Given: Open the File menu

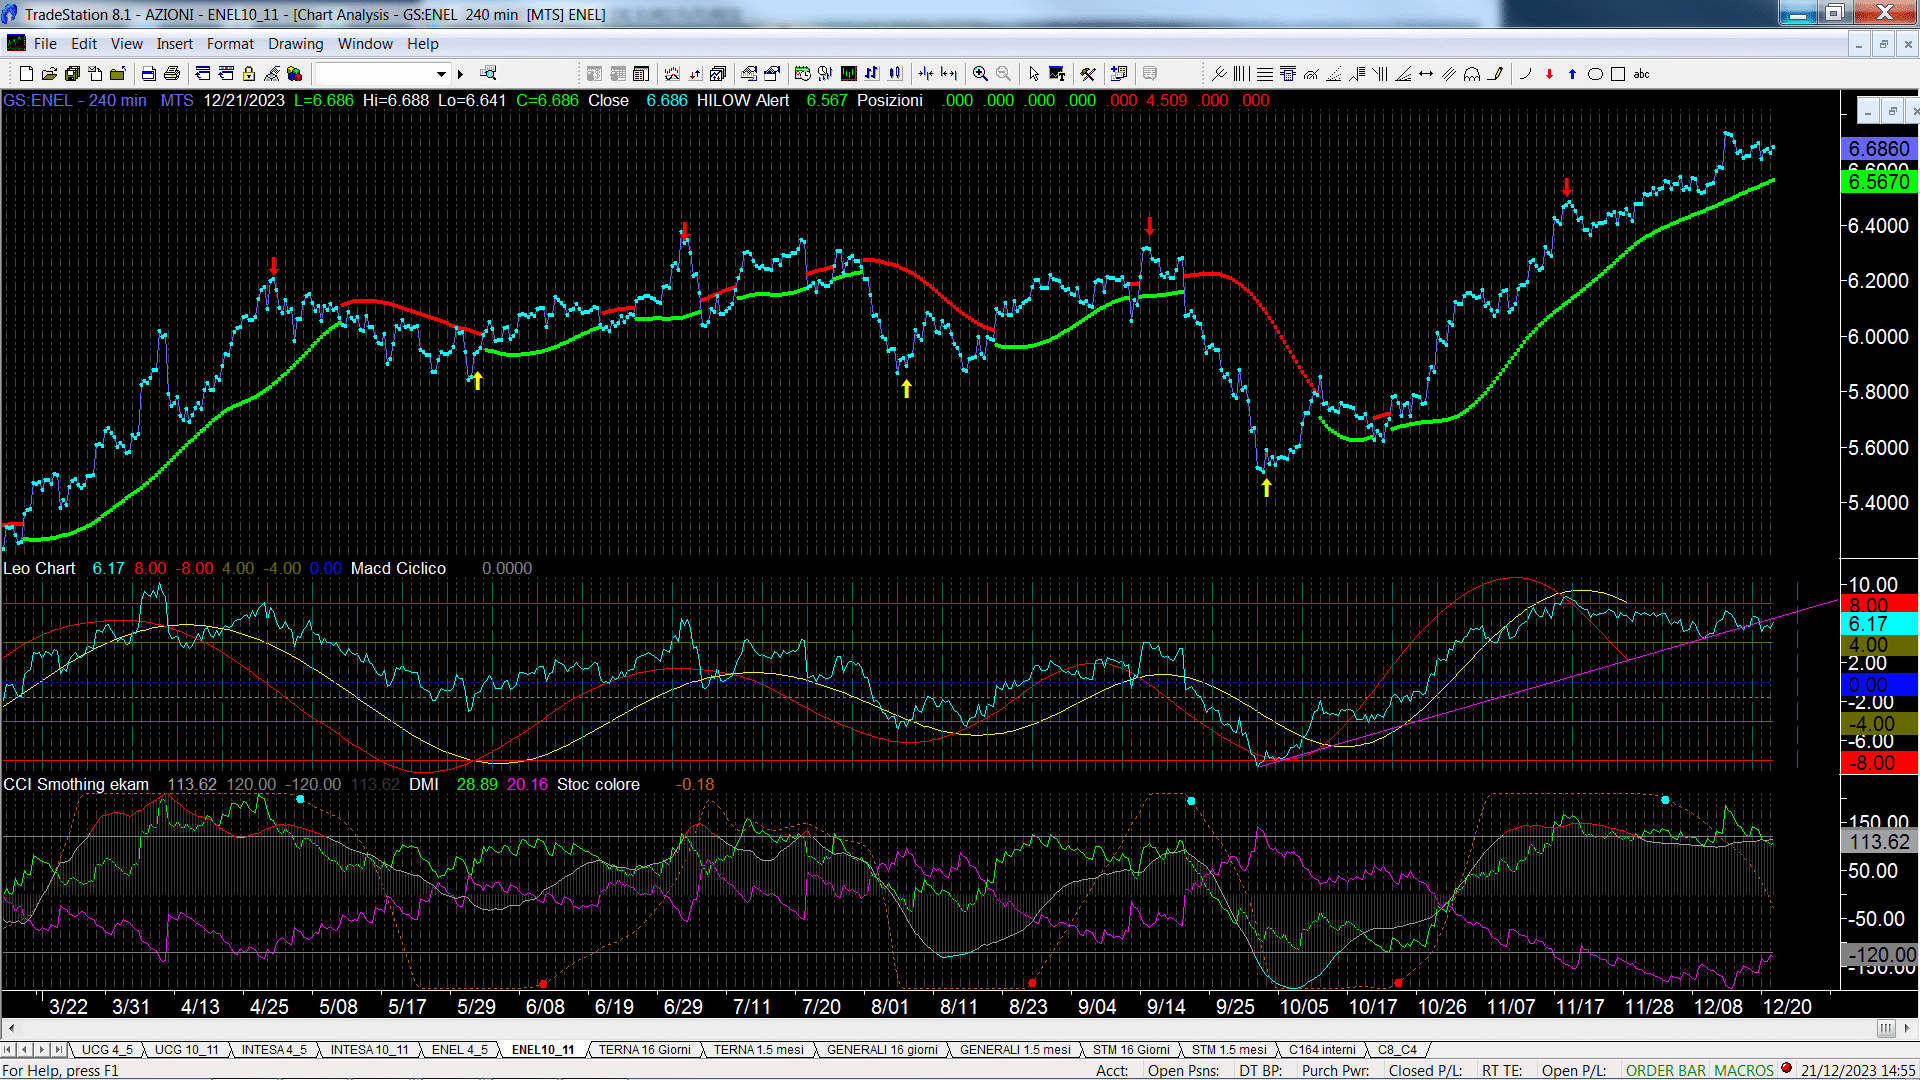Looking at the screenshot, I should pos(45,44).
